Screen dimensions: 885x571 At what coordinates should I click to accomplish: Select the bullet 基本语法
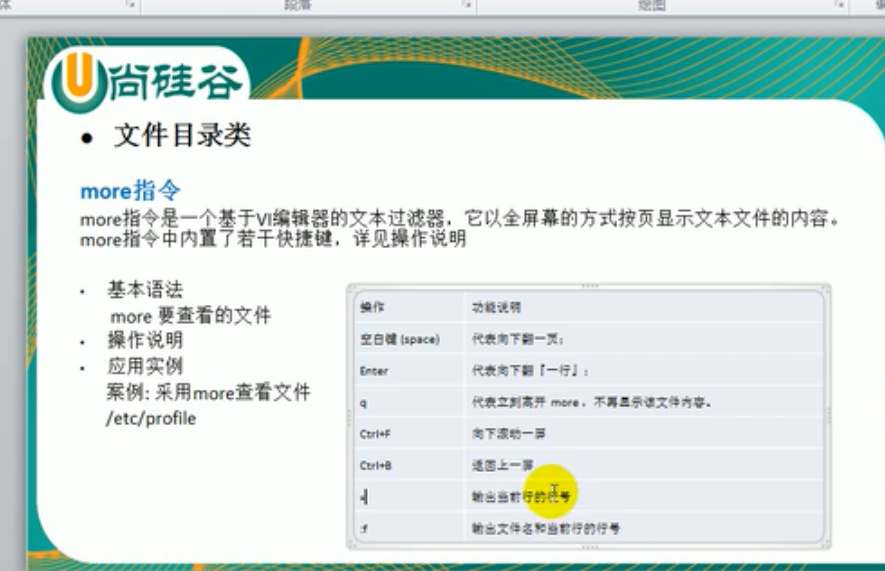tap(145, 289)
